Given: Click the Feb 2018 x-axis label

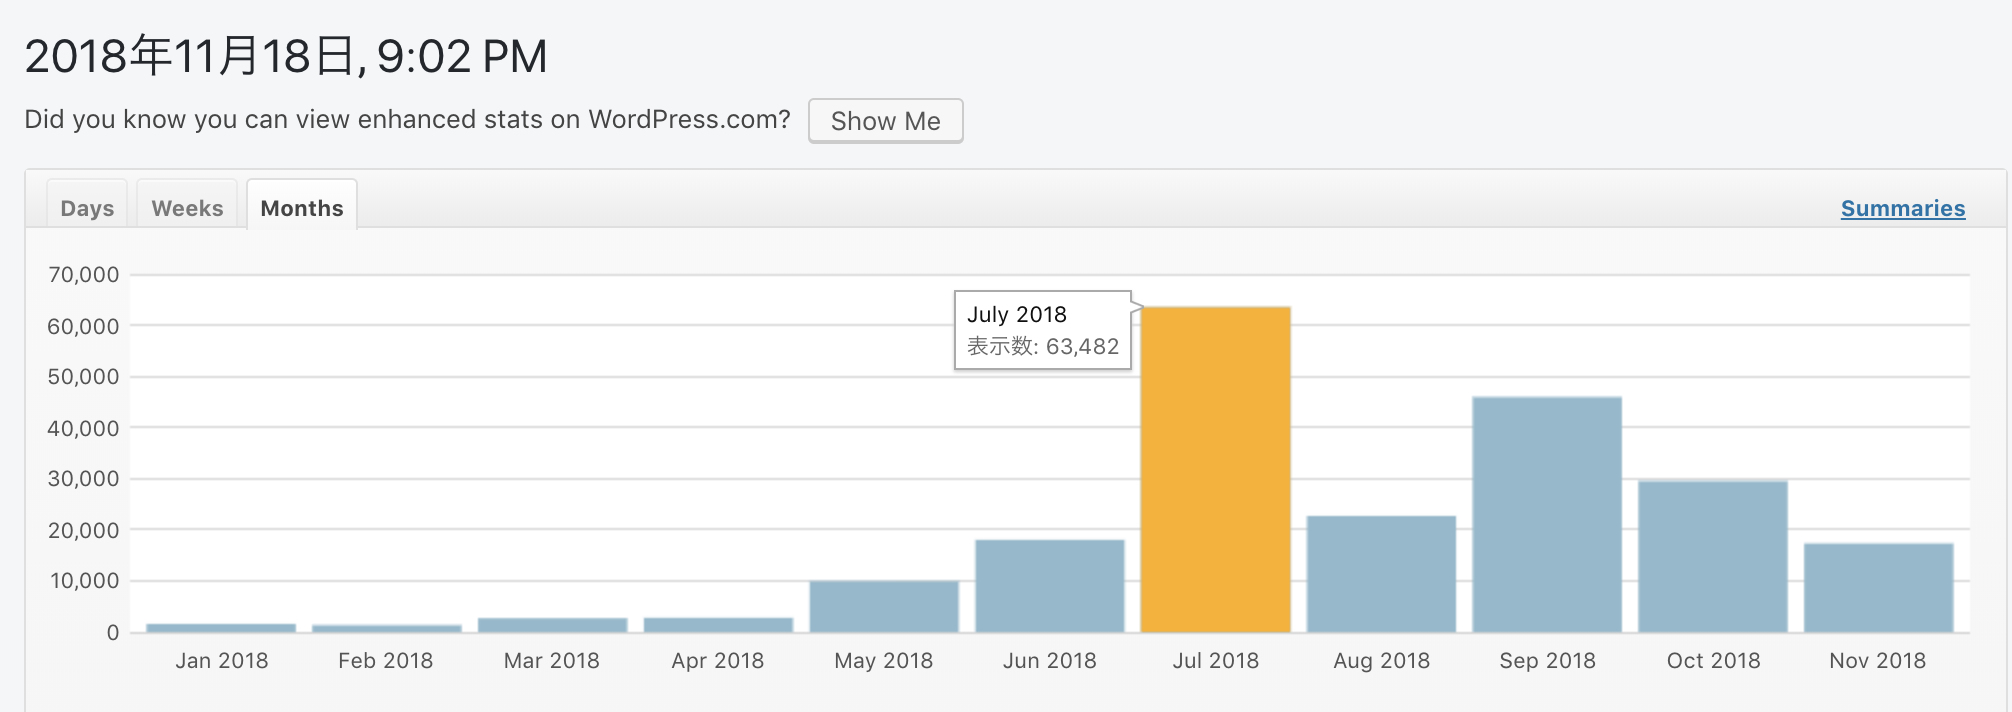Looking at the screenshot, I should pos(386,661).
